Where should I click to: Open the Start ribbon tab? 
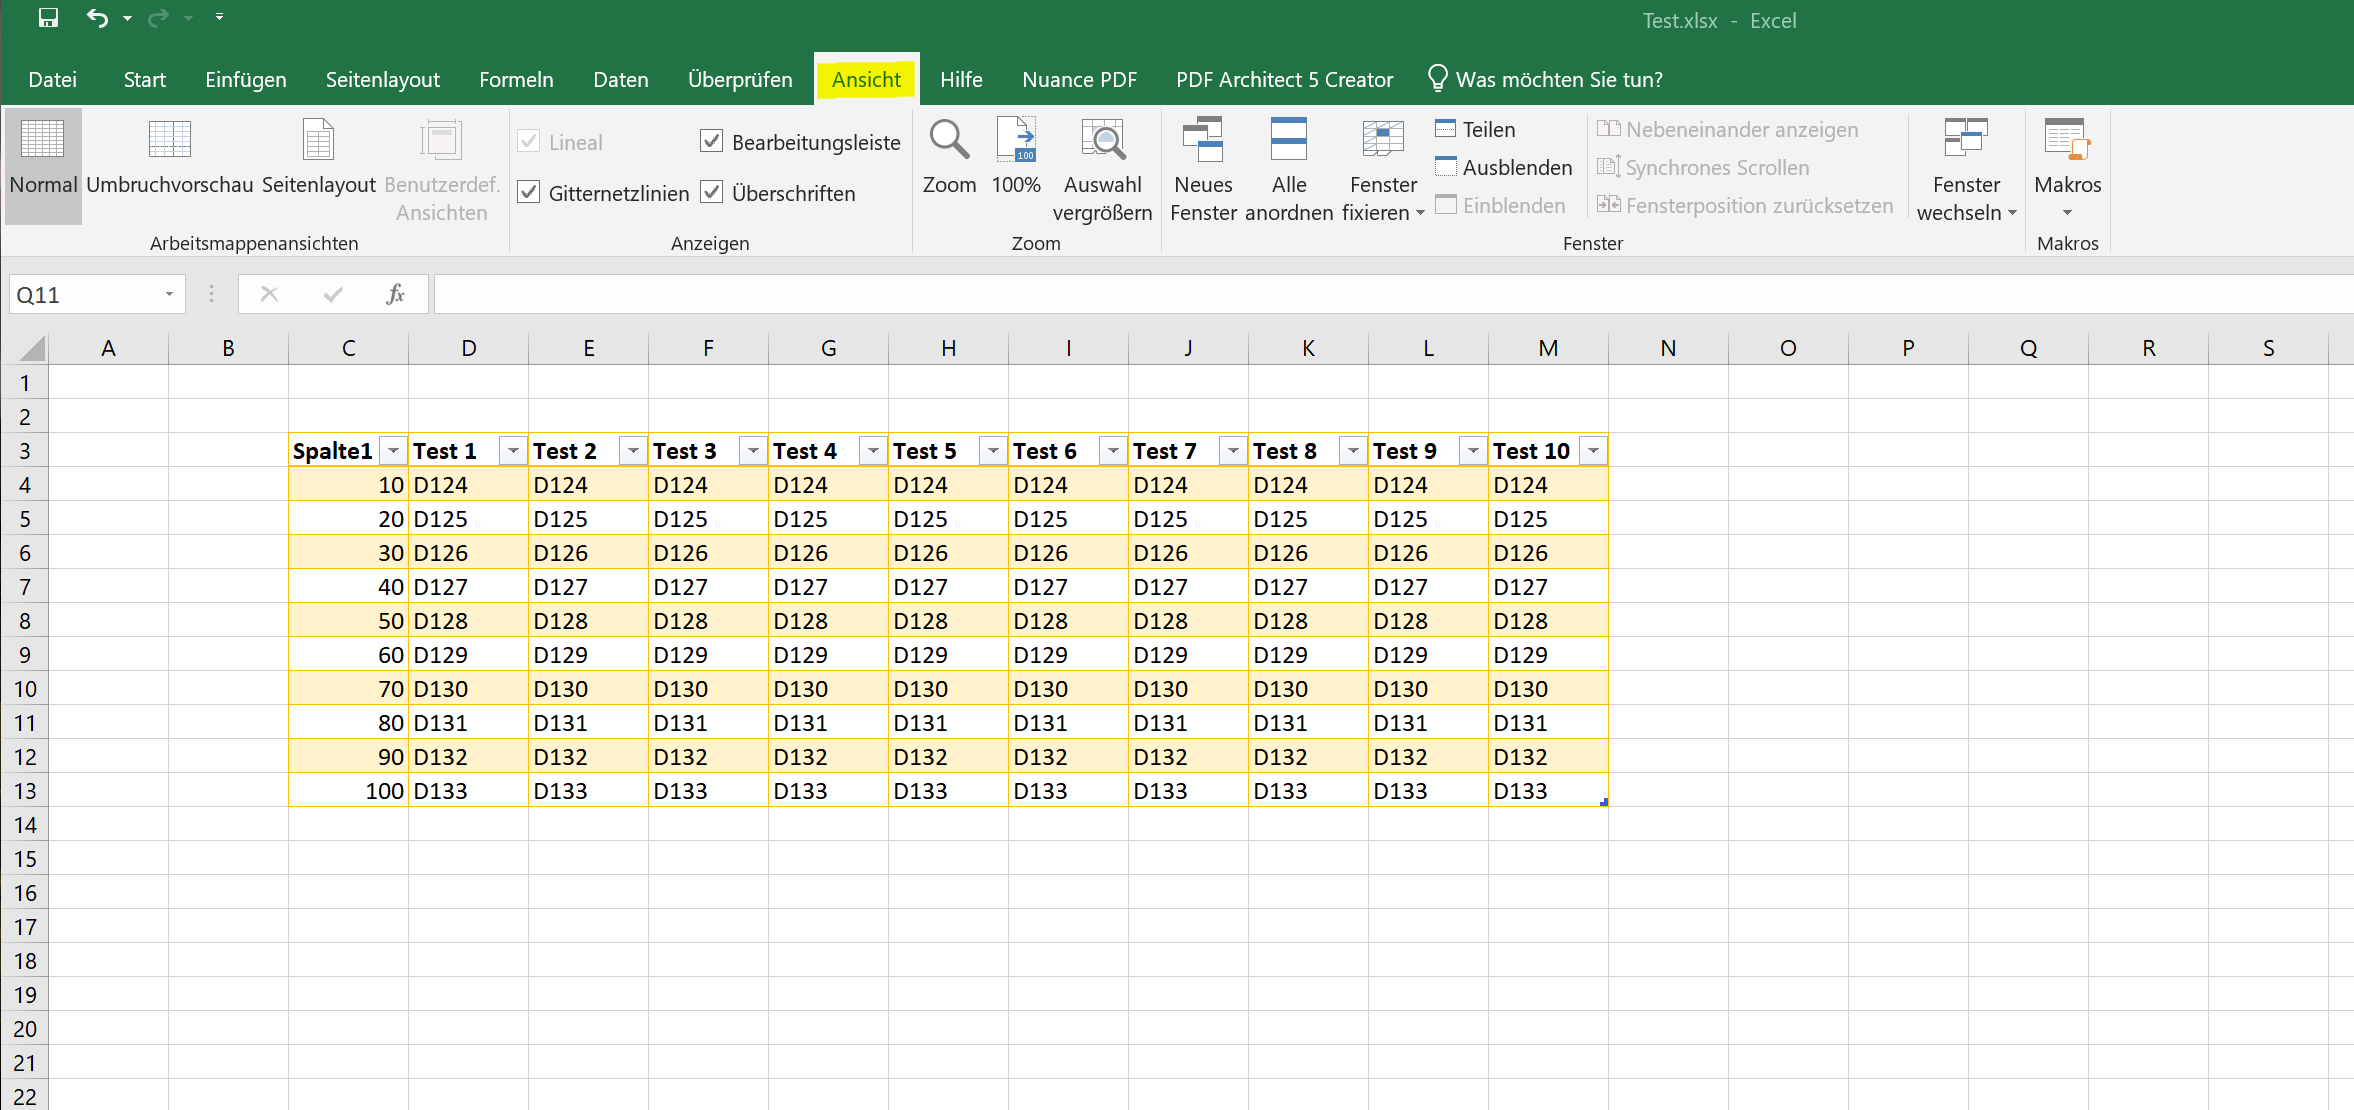145,79
